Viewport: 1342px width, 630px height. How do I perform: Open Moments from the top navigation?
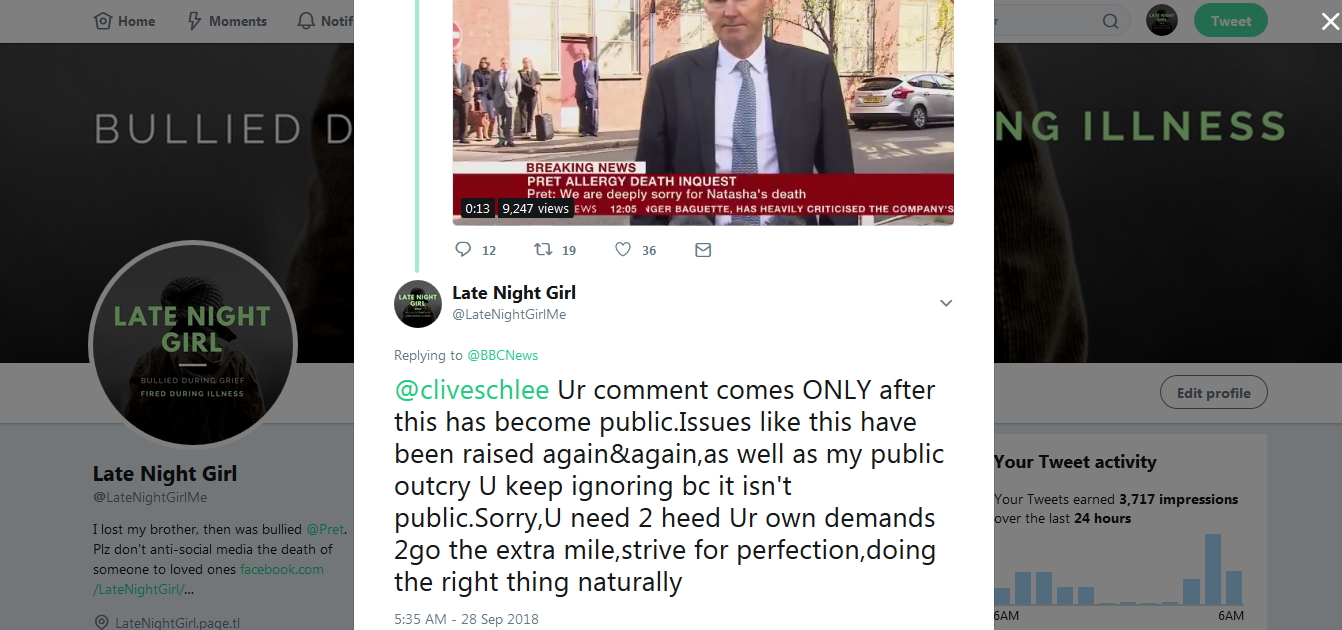point(226,20)
